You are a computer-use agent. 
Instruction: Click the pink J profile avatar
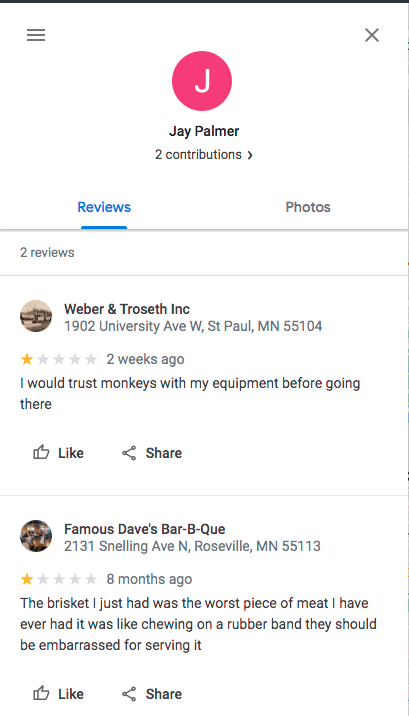click(202, 81)
